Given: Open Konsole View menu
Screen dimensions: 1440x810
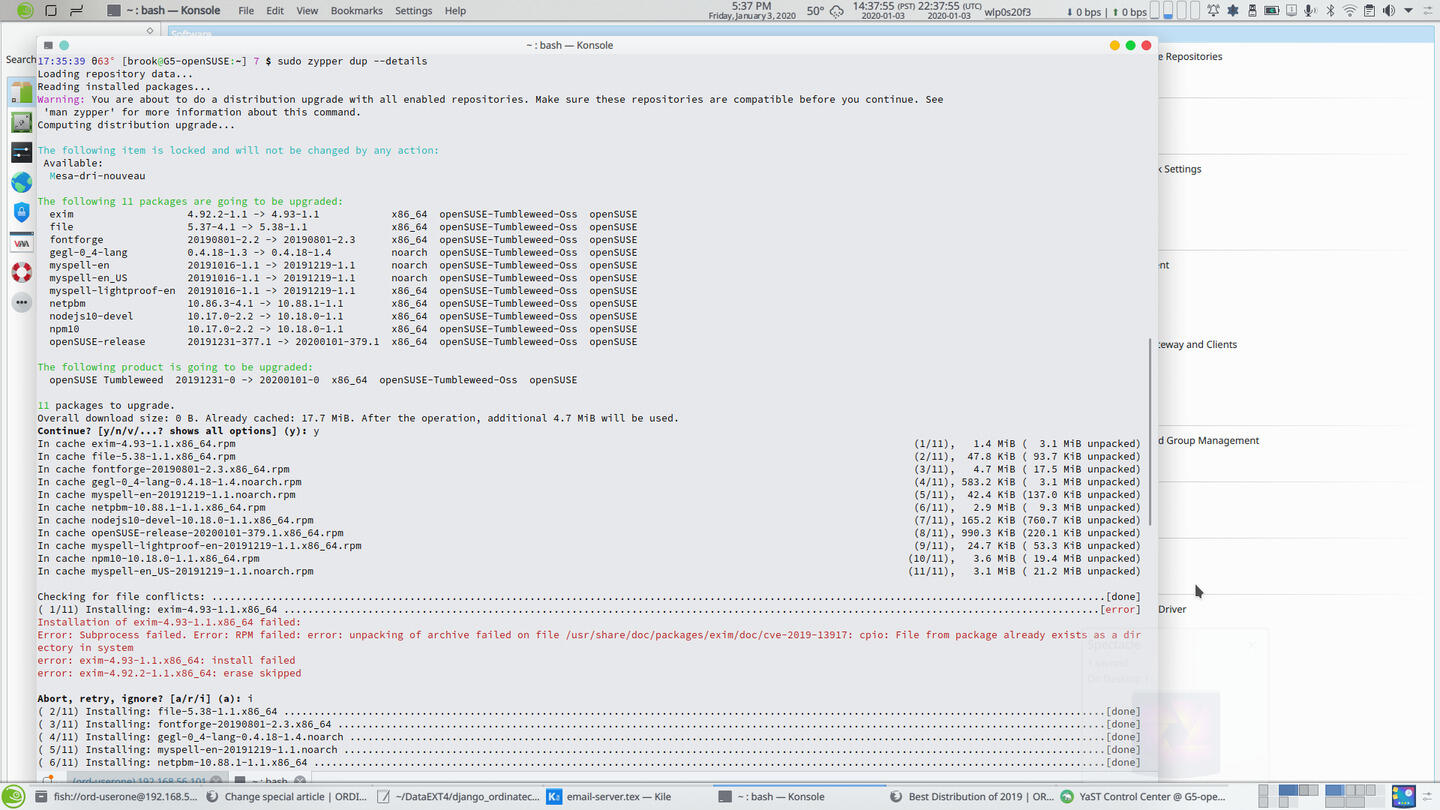Looking at the screenshot, I should (307, 11).
